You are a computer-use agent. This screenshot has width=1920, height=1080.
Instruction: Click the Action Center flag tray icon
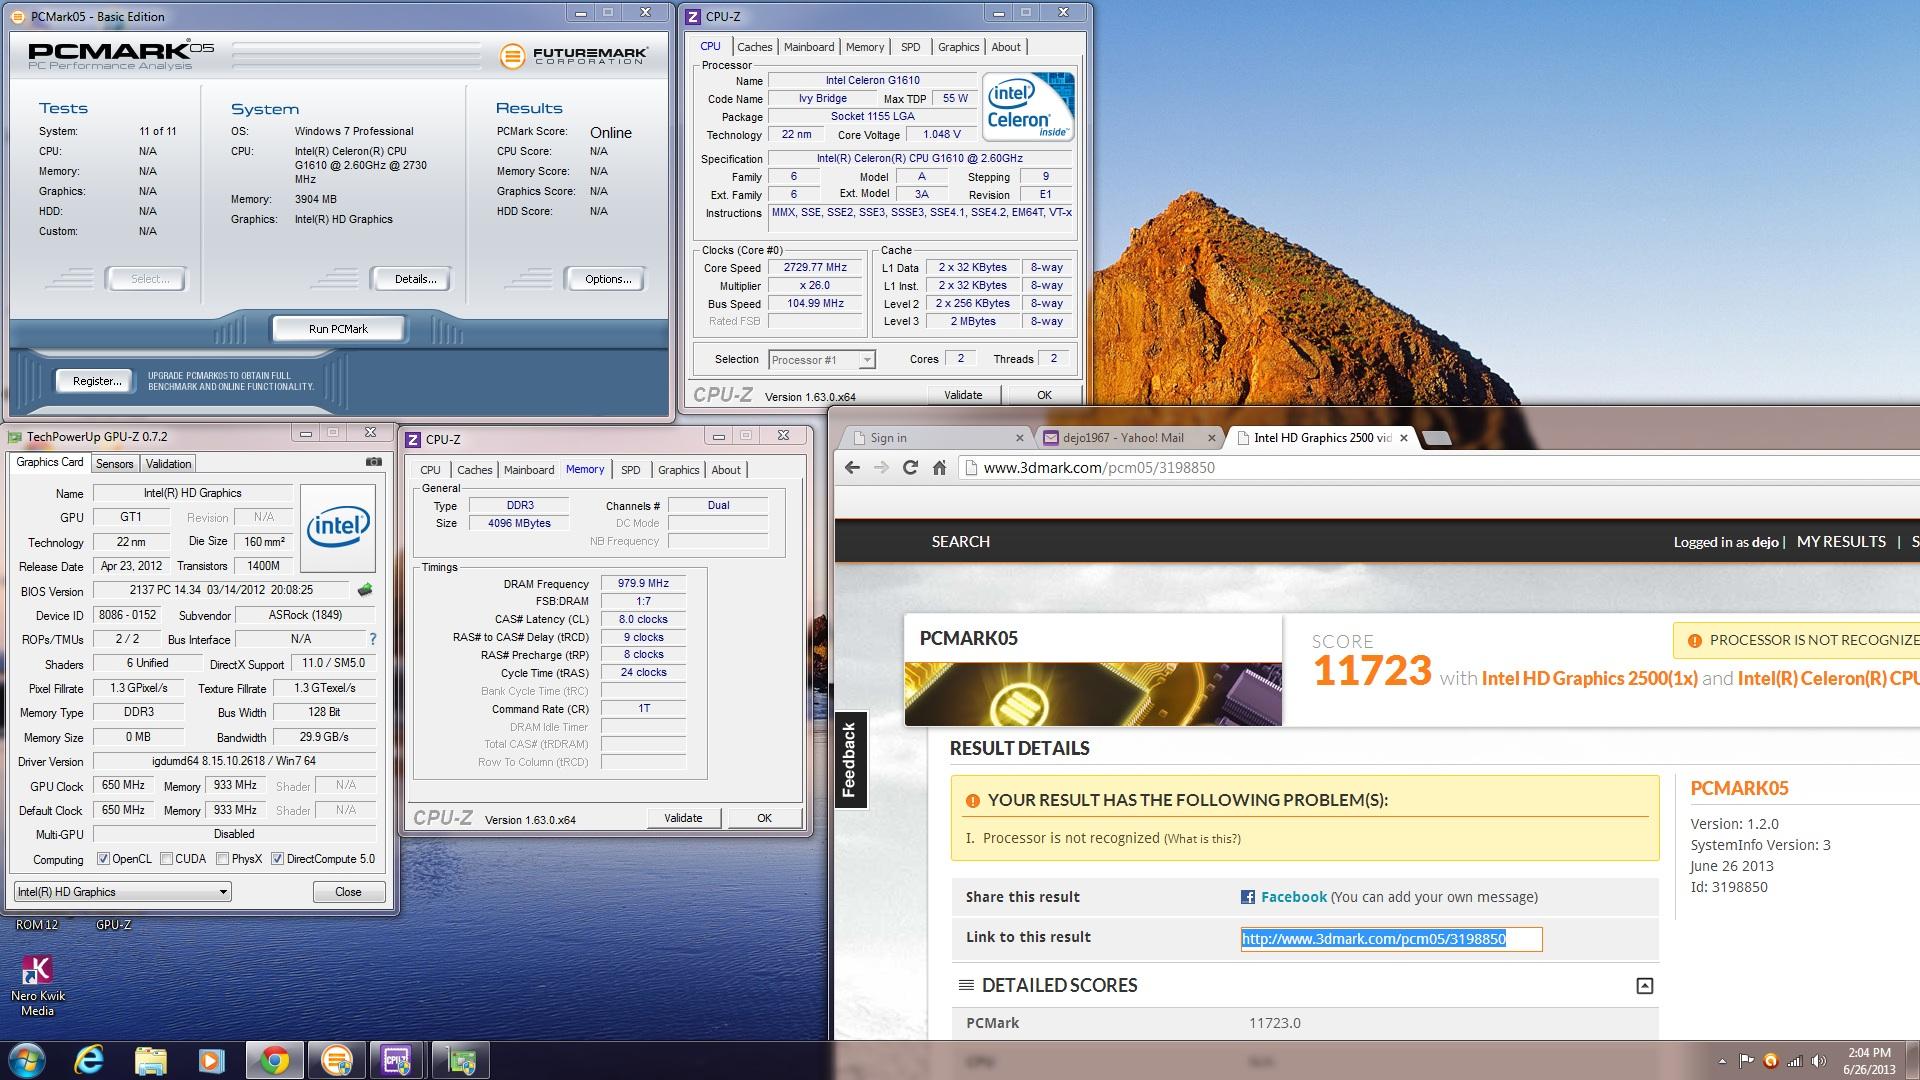pyautogui.click(x=1746, y=1061)
